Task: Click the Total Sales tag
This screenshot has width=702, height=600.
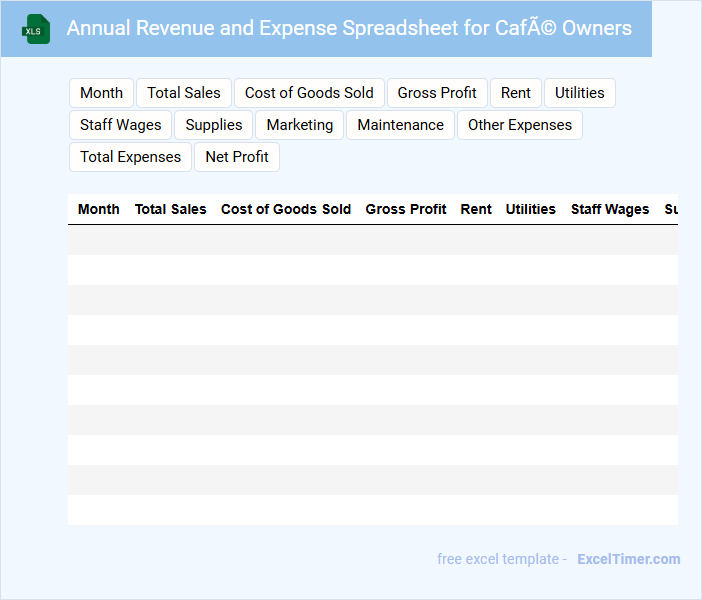Action: 184,93
